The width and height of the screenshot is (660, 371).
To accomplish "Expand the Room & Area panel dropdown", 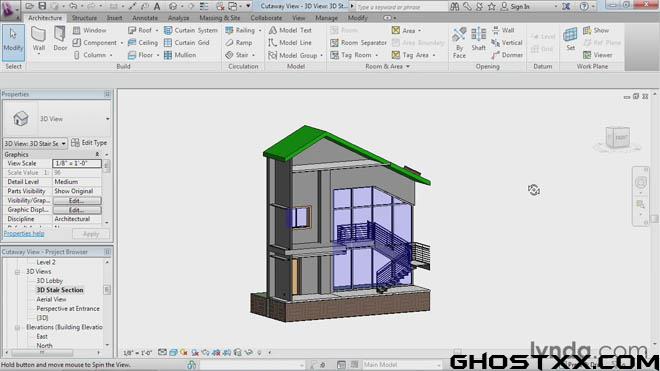I will [408, 67].
